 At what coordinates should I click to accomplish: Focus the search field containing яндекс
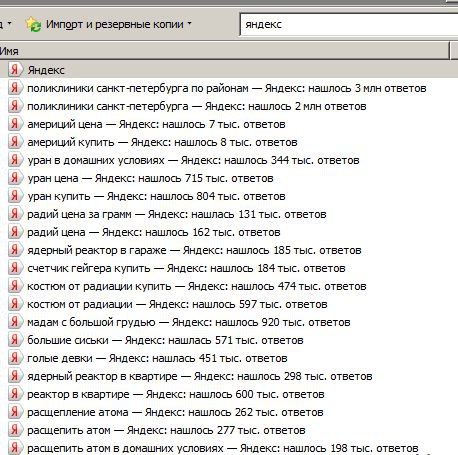coord(349,25)
